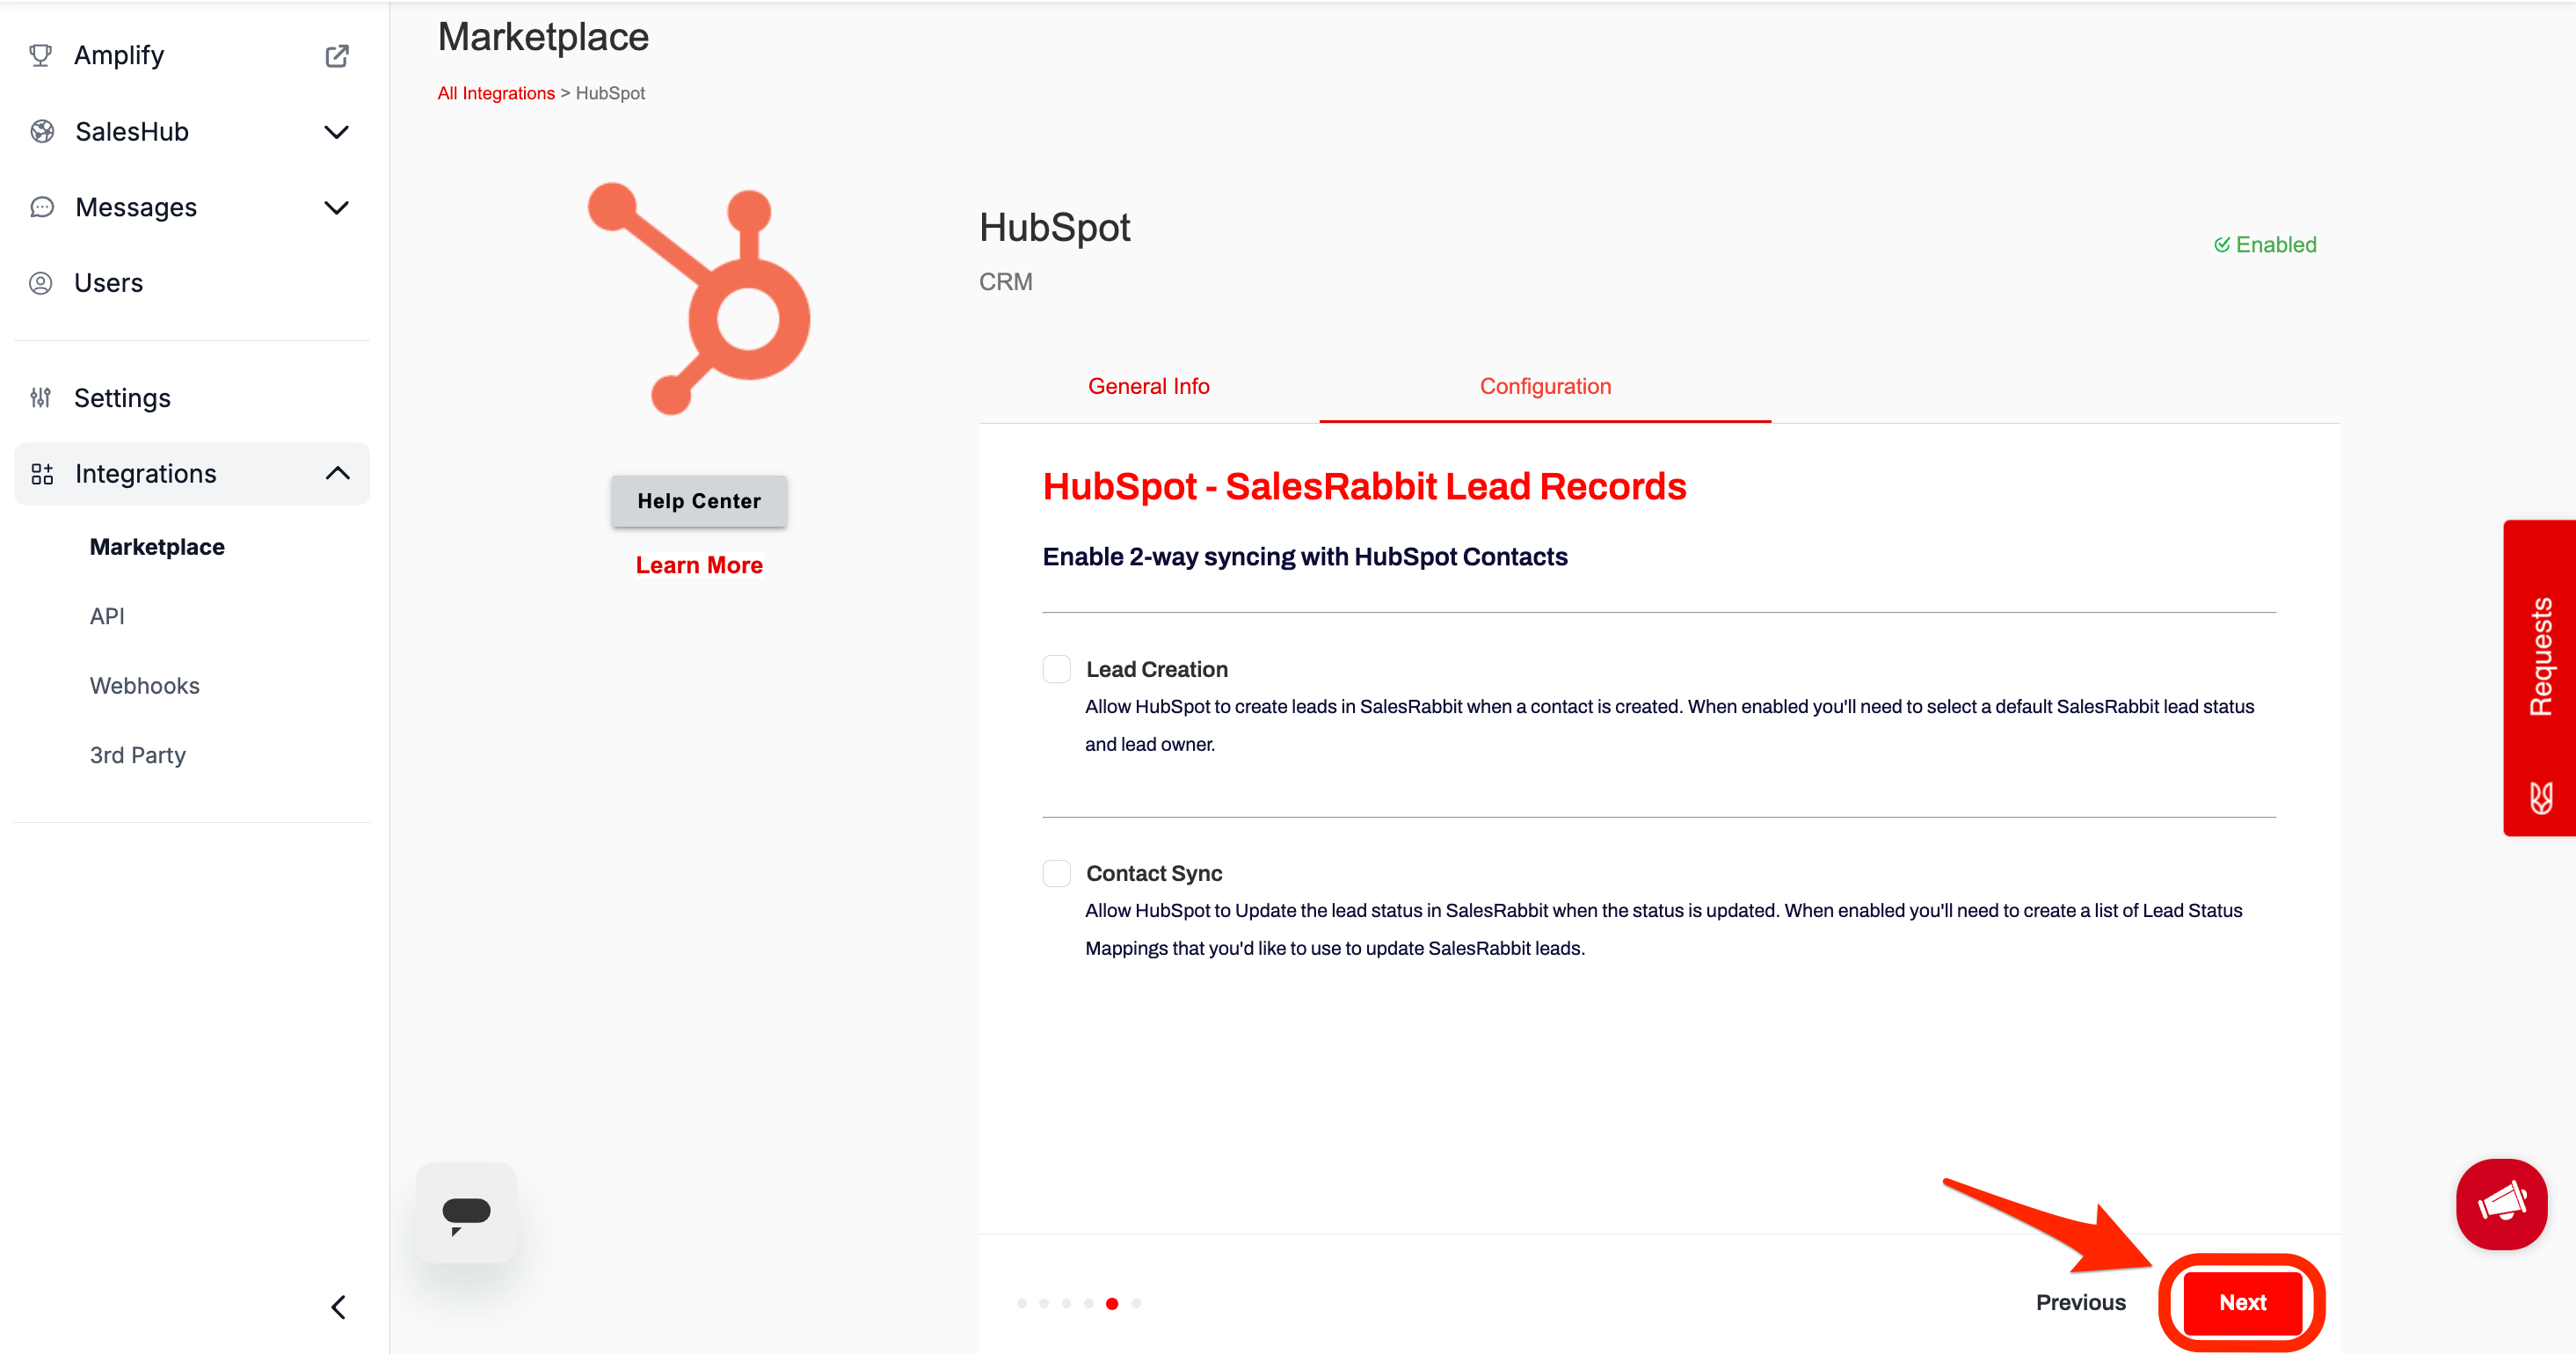Open the Learn More link

pyautogui.click(x=699, y=565)
